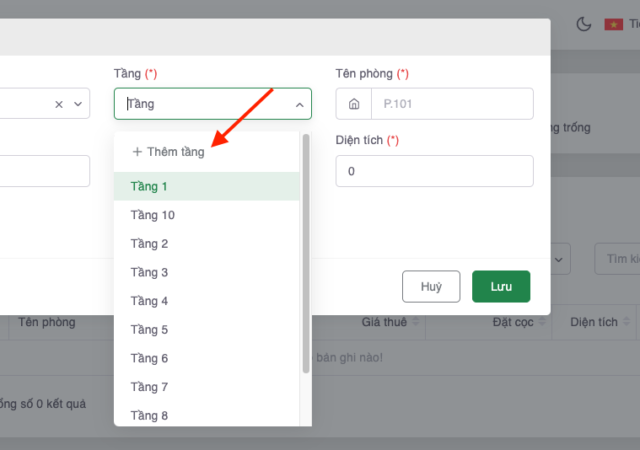This screenshot has height=450, width=640.
Task: Click the plus icon for Thêm tầng
Action: (137, 152)
